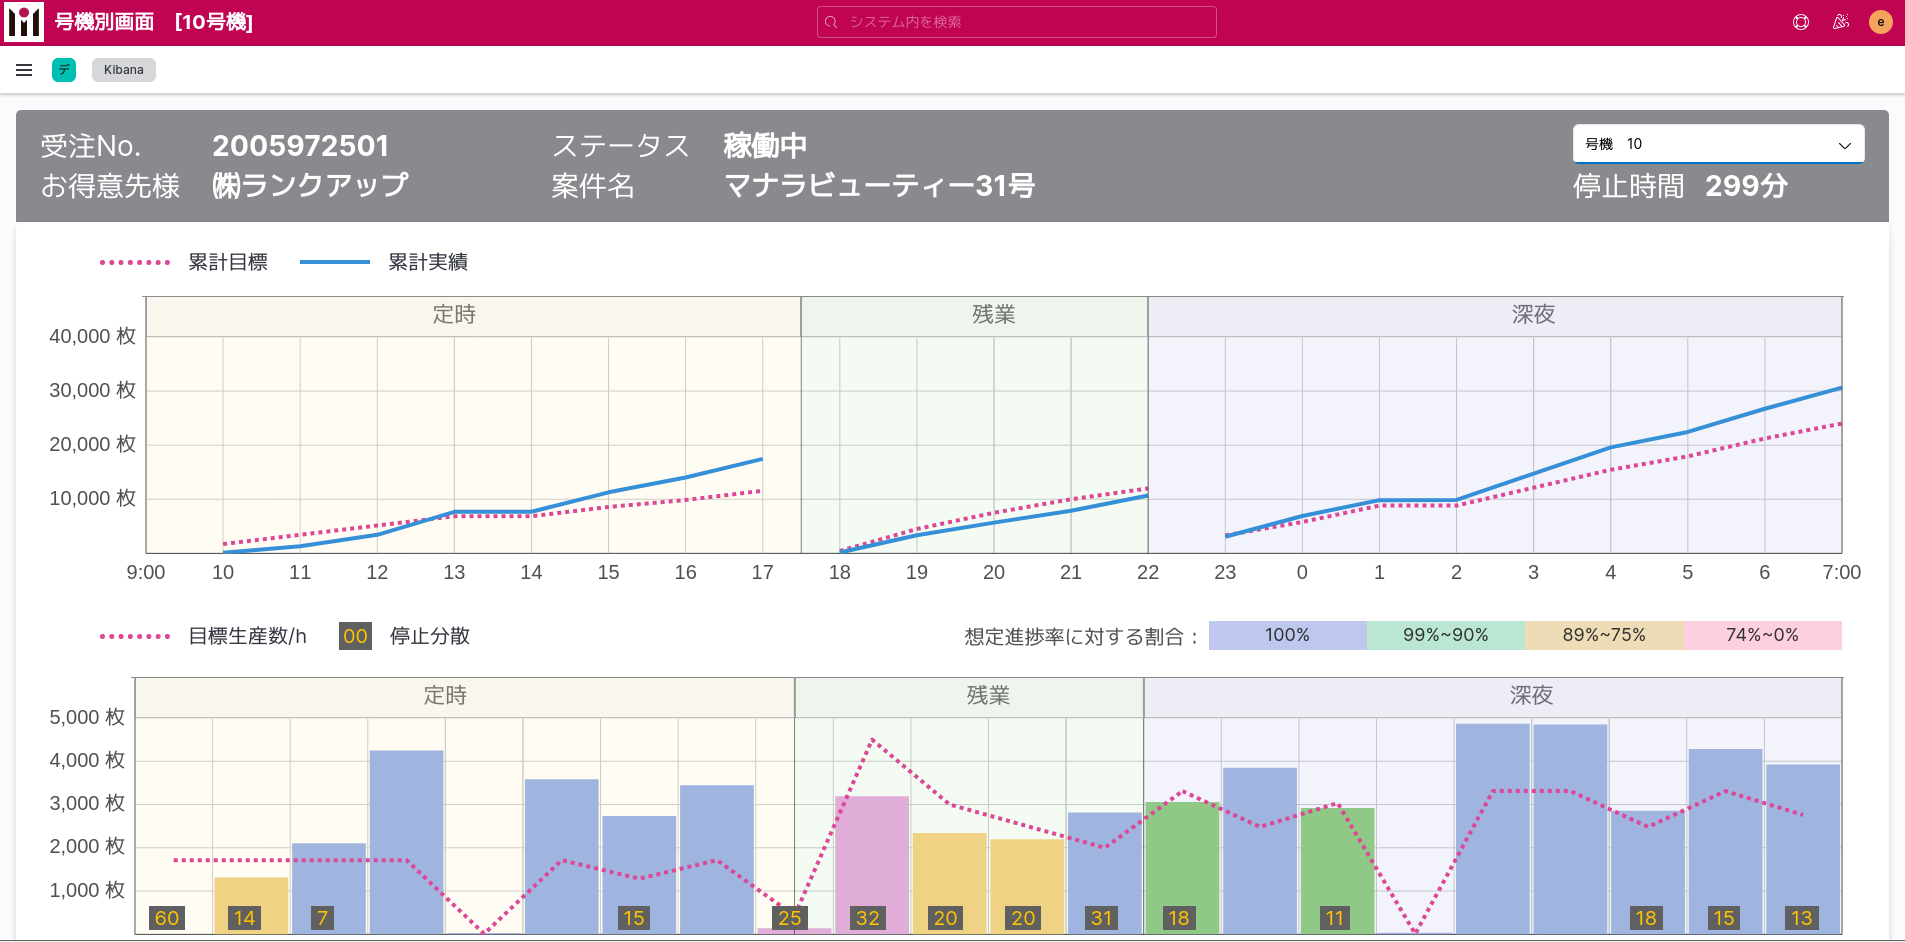Select the 深夜 section header in bottom chart
Screen dimensions: 1905x942
pyautogui.click(x=1531, y=696)
